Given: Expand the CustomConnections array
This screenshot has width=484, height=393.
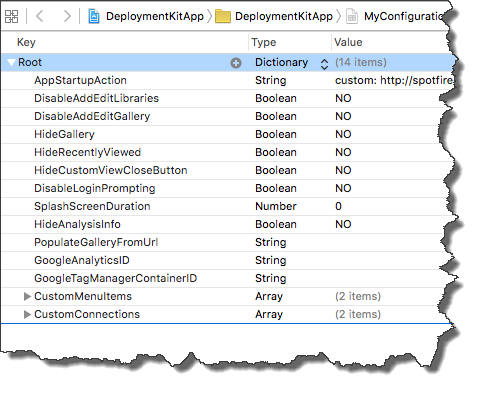Looking at the screenshot, I should coord(27,314).
